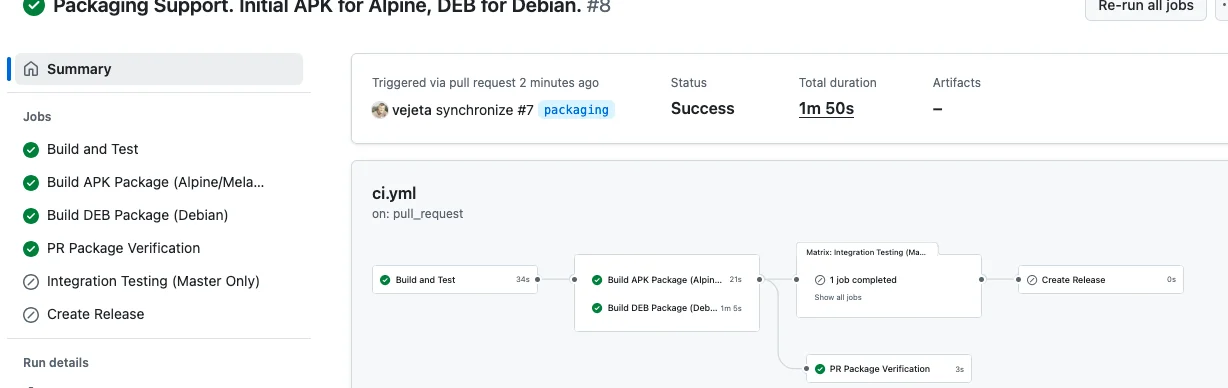
Task: Click the Build and Test graph node
Action: click(x=455, y=280)
